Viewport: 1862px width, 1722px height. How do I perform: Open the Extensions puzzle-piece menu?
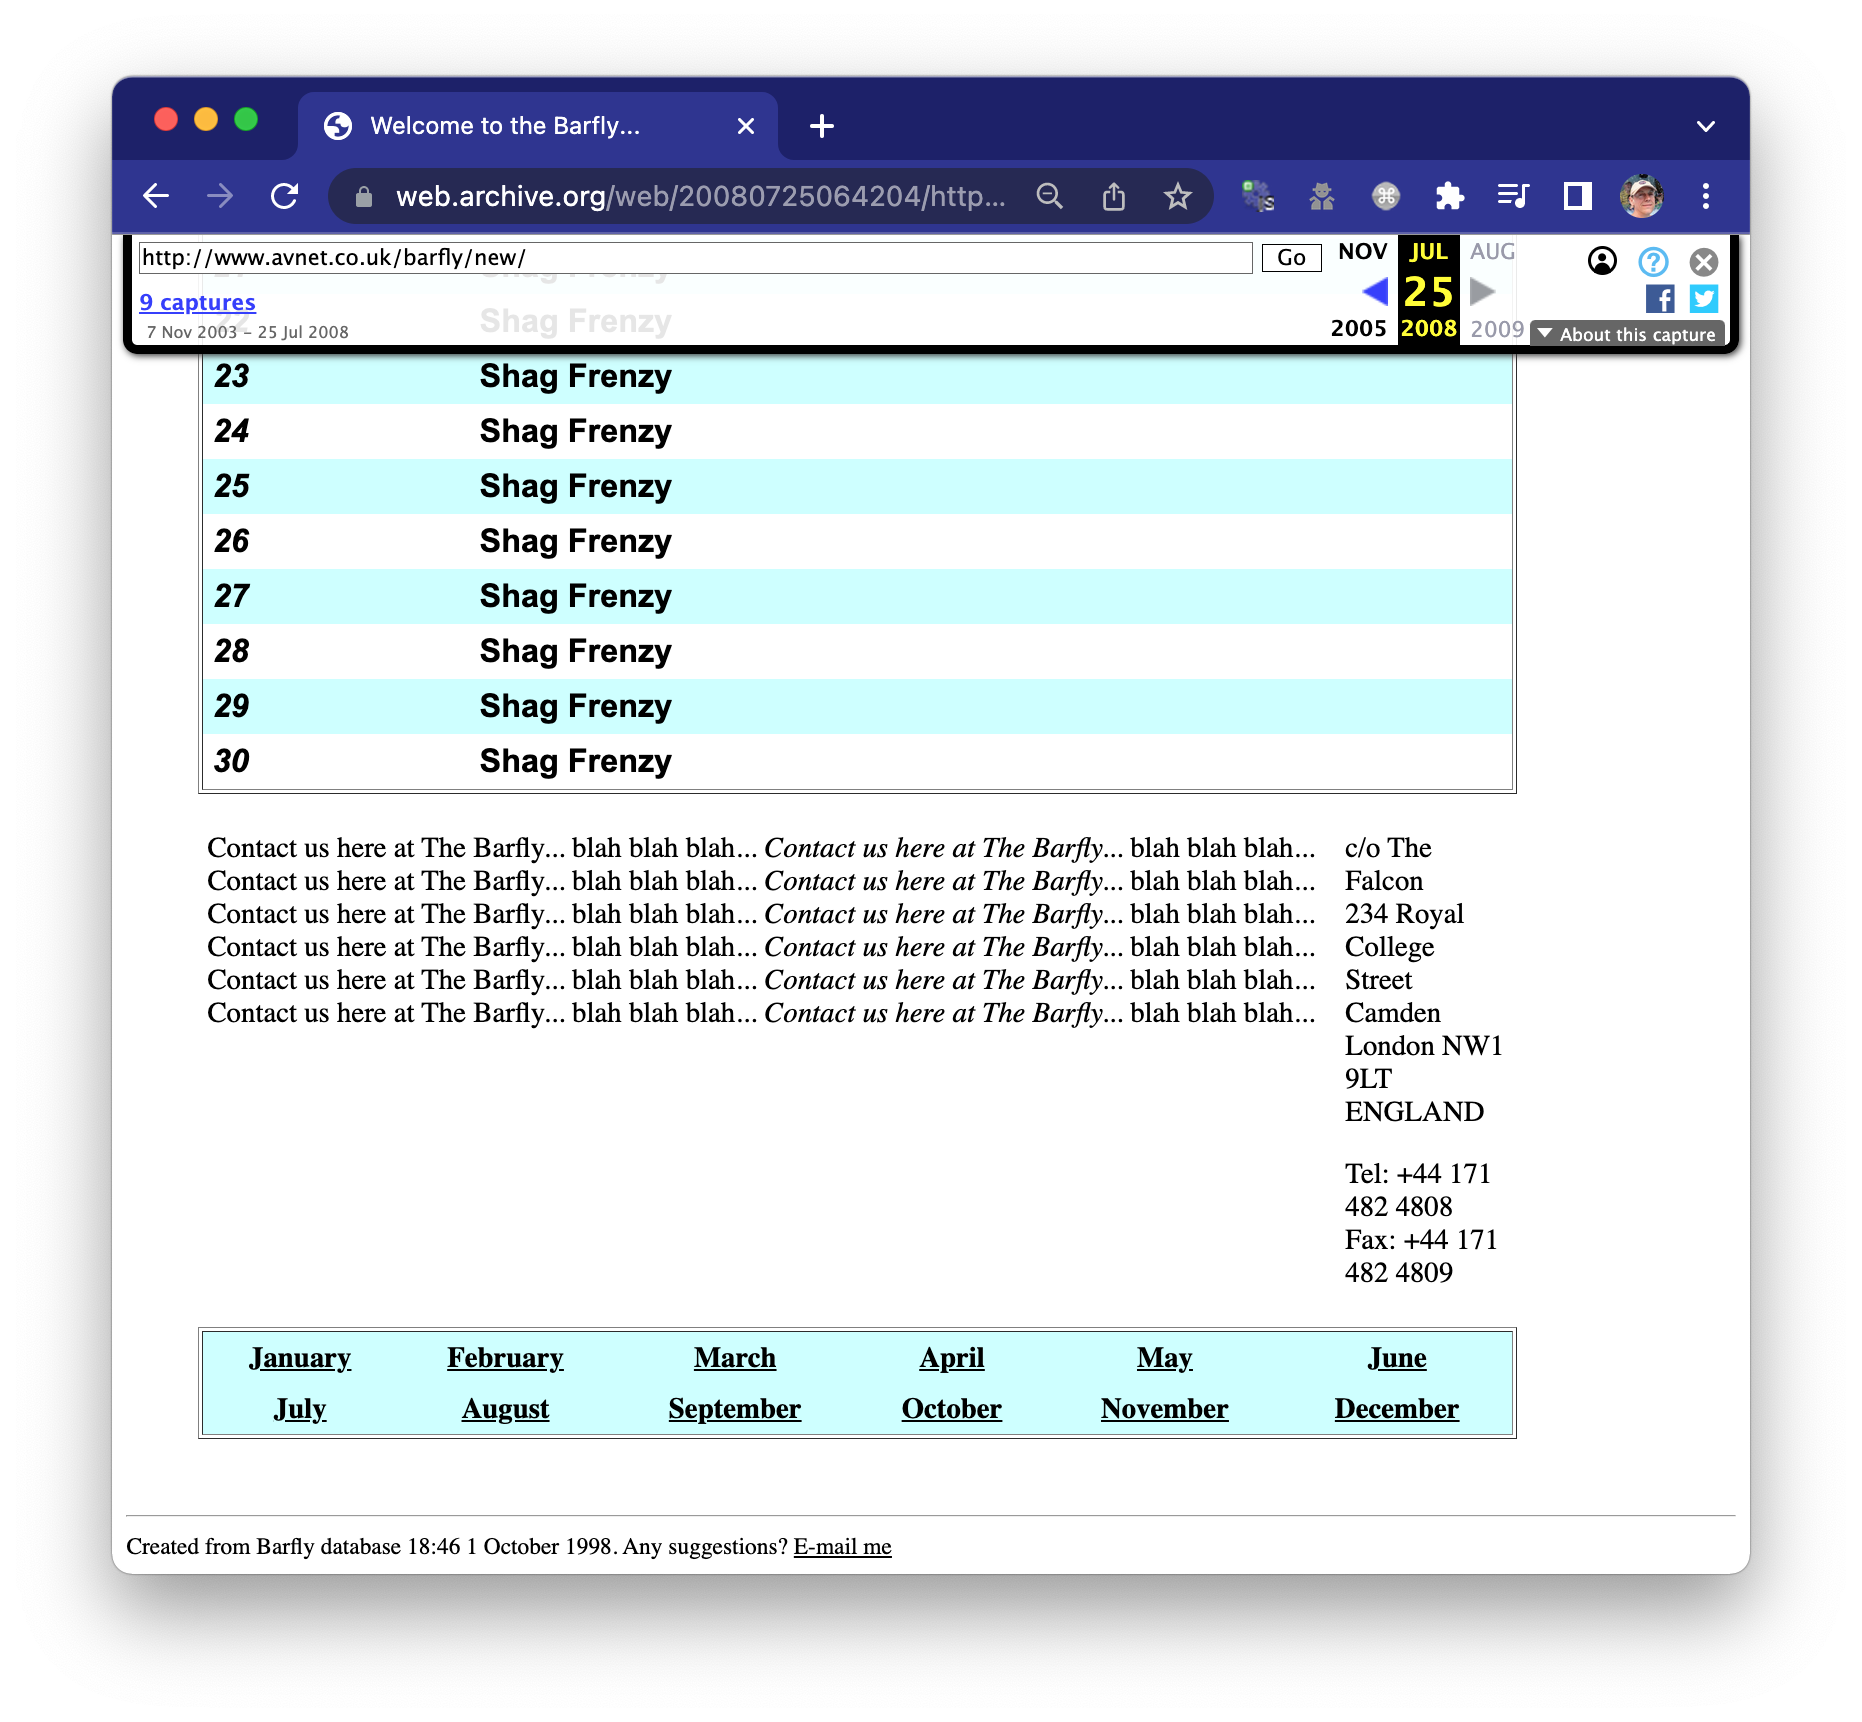click(x=1449, y=196)
